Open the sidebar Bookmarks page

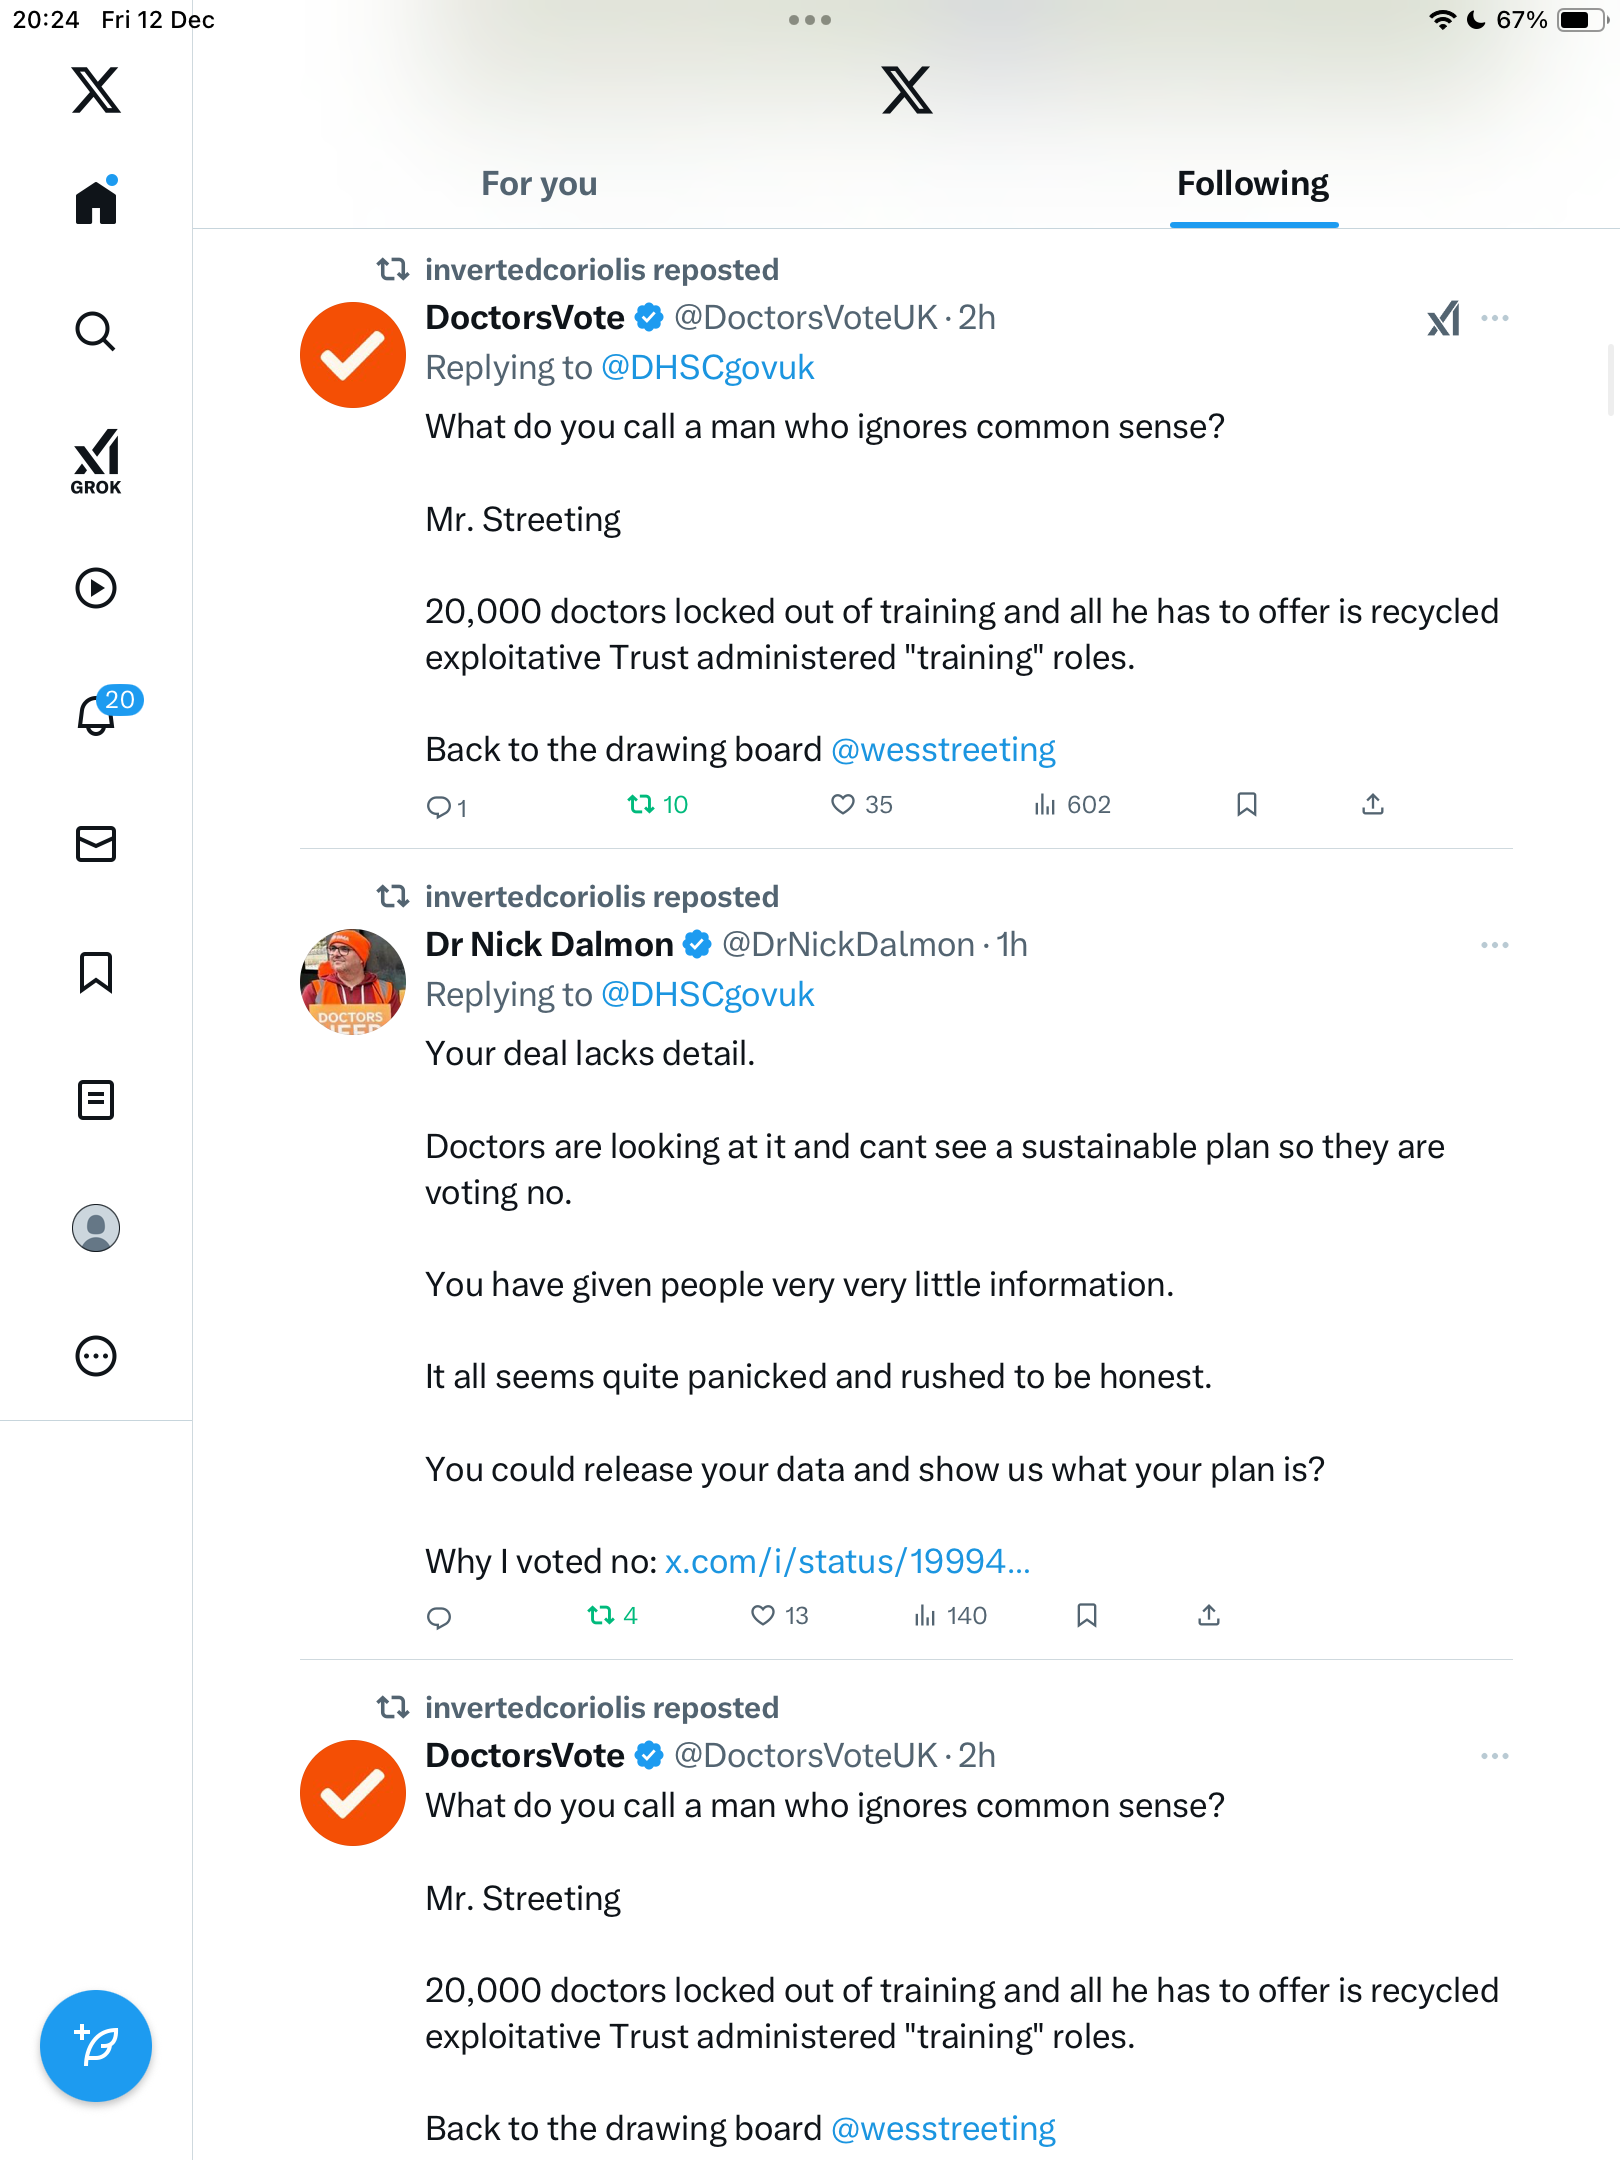(x=96, y=972)
